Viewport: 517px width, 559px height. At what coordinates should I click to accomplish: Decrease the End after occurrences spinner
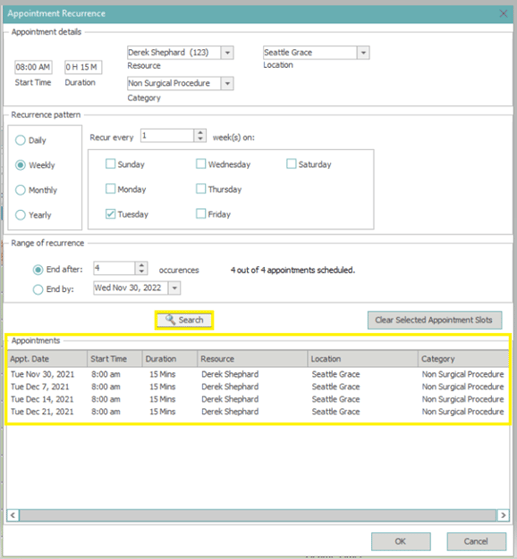141,272
